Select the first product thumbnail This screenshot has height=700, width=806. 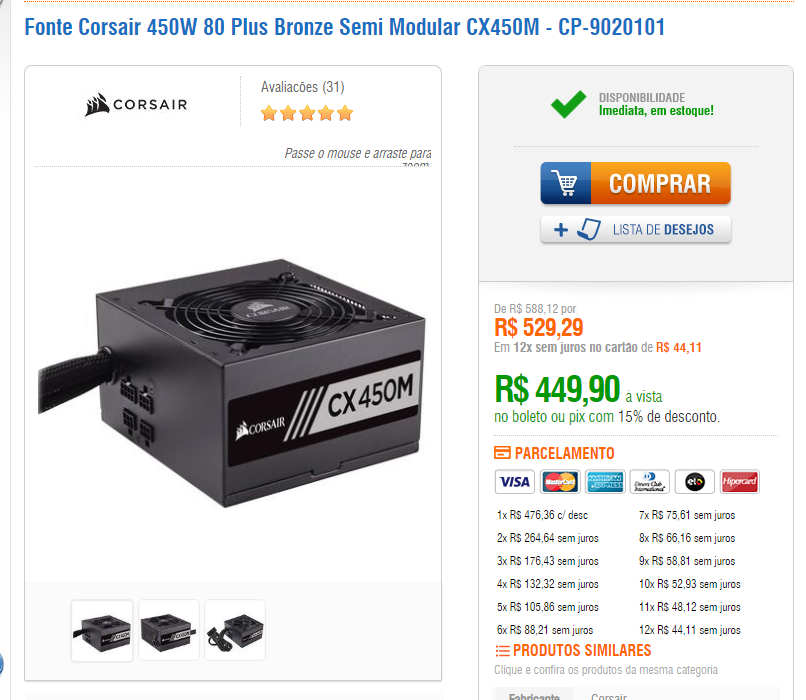(x=102, y=630)
